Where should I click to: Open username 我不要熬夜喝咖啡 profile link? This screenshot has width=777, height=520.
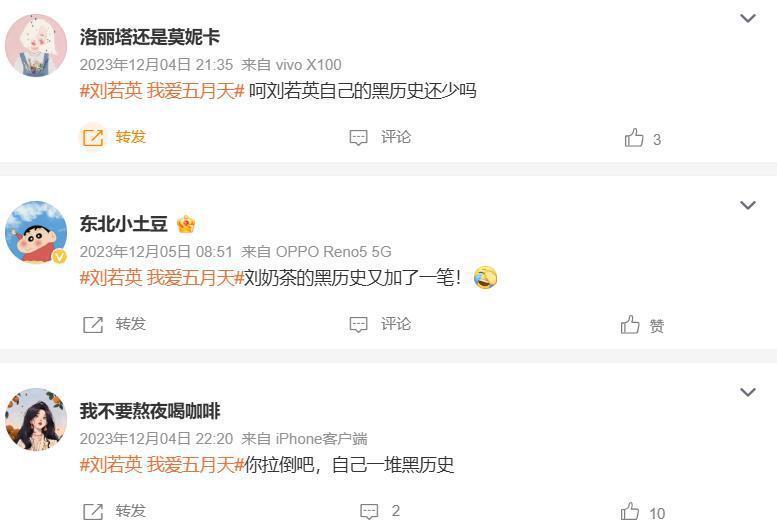[150, 411]
